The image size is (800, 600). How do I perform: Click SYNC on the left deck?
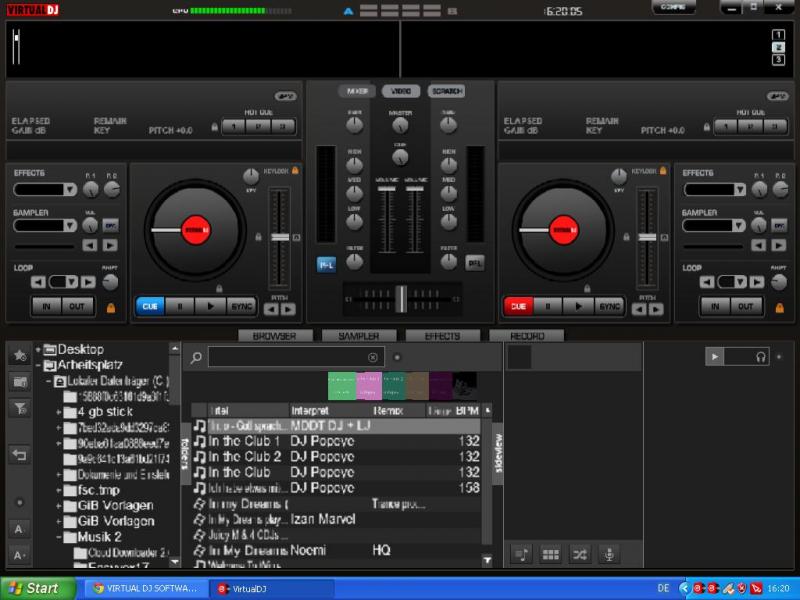coord(241,306)
